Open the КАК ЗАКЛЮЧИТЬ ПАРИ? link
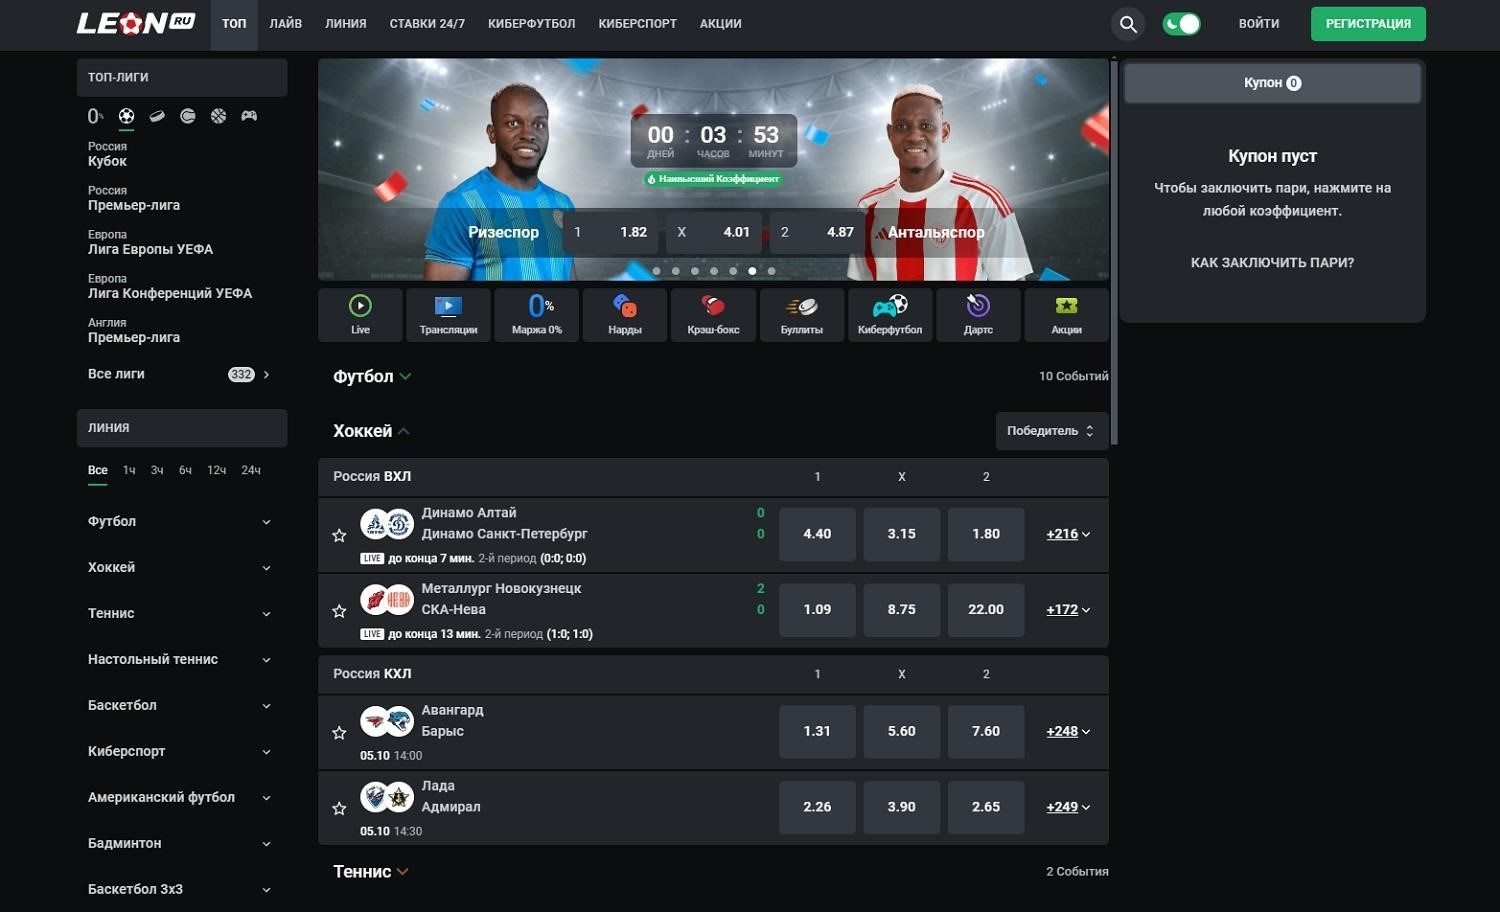Screen dimensions: 1500x912 tap(1272, 262)
